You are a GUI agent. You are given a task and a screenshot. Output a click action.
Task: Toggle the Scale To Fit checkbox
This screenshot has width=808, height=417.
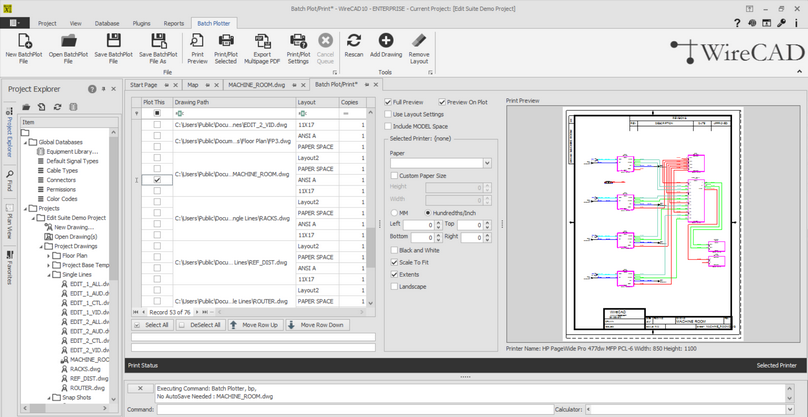click(394, 262)
